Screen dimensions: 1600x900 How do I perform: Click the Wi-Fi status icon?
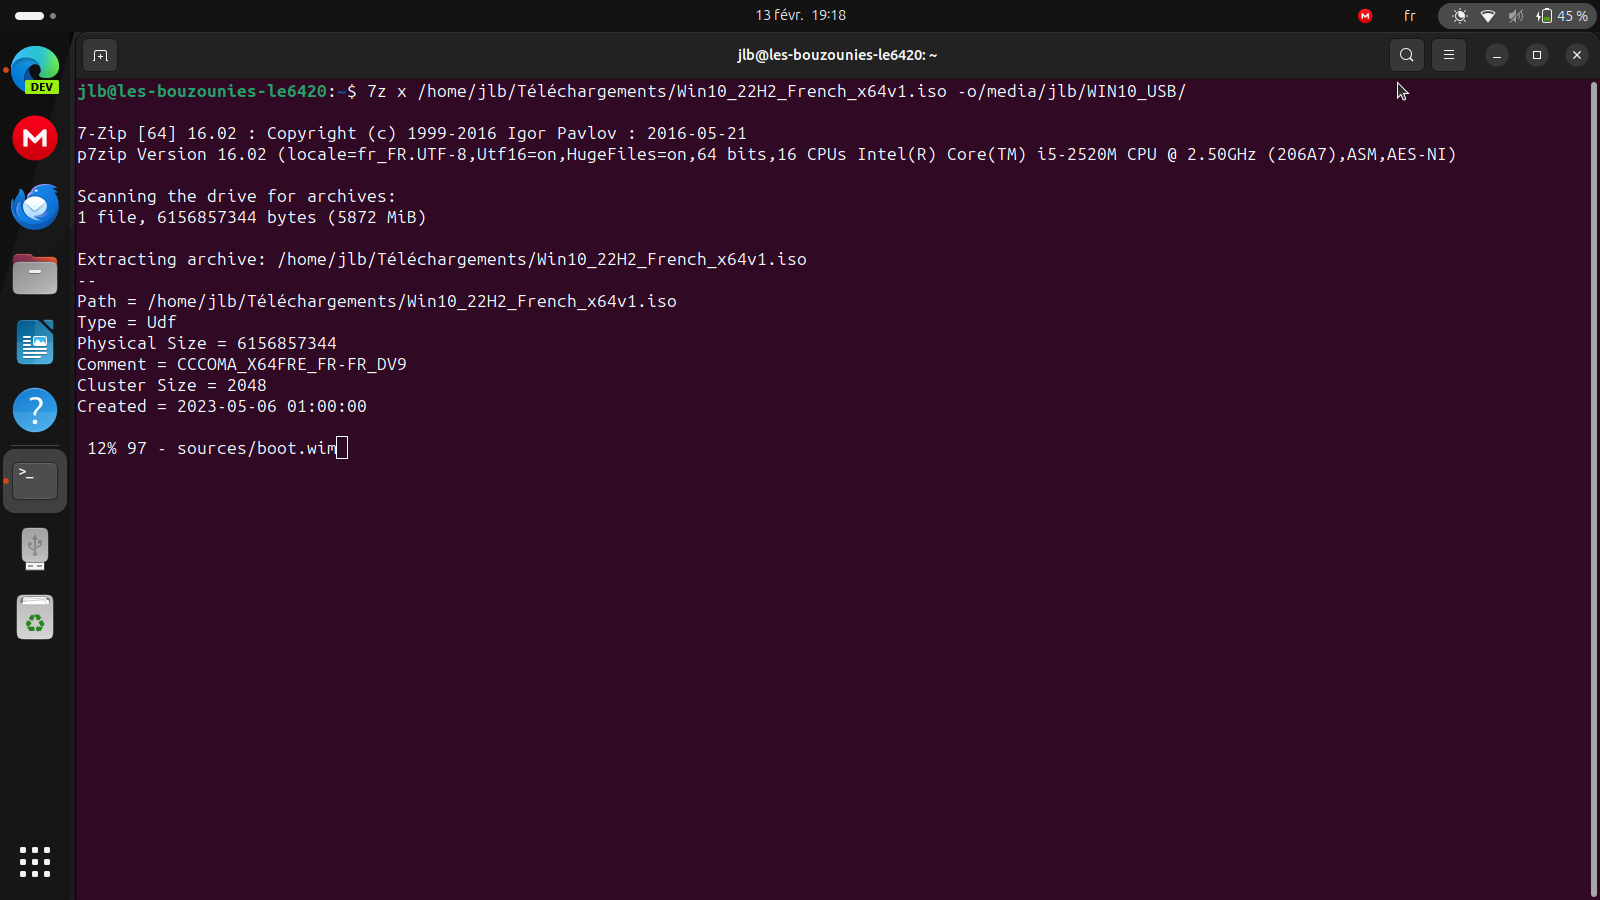(1488, 16)
